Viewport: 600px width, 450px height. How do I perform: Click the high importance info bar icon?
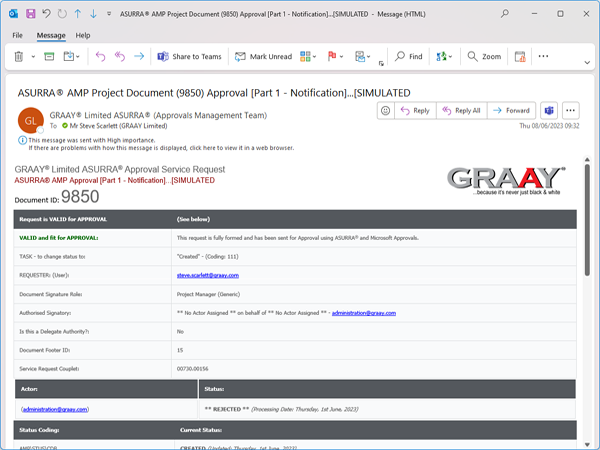pos(23,140)
